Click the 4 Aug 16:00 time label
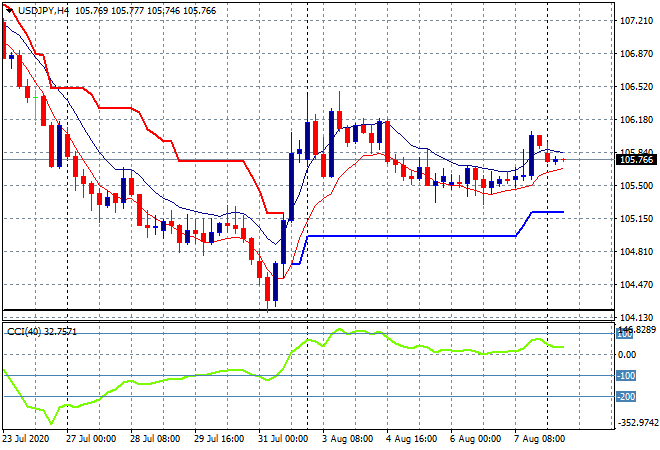The width and height of the screenshot is (660, 450). (x=412, y=439)
